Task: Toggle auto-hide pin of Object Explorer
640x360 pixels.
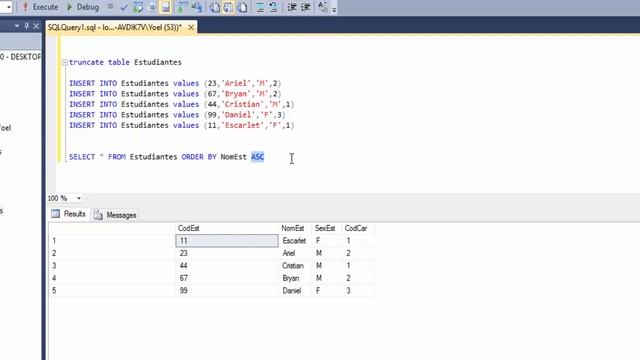Action: click(x=27, y=27)
